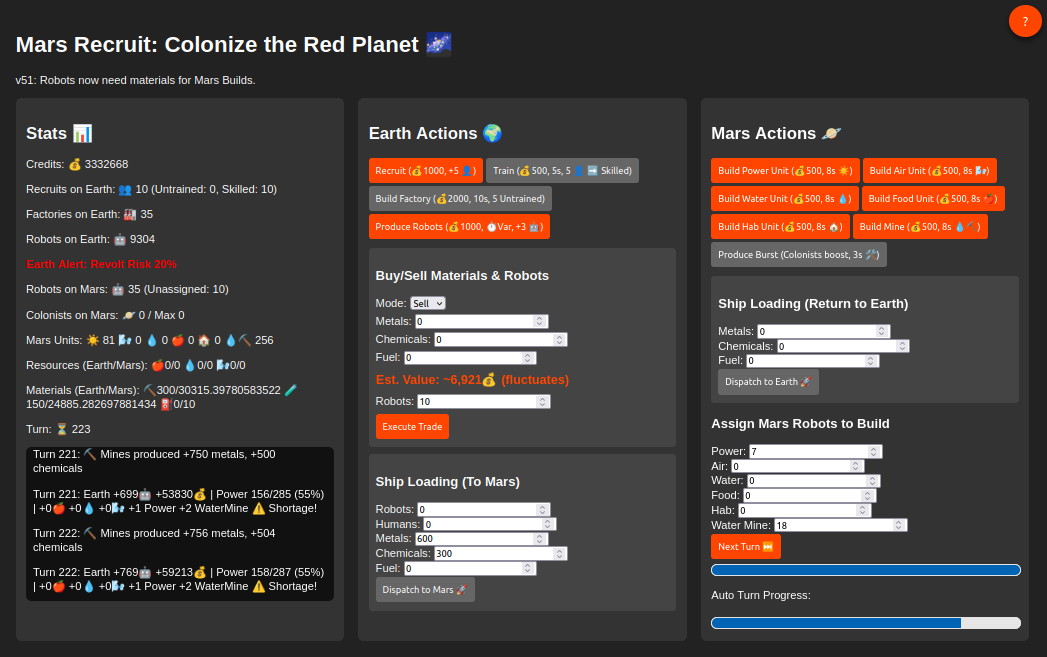The image size is (1047, 657).
Task: Click the Recruit button
Action: click(x=425, y=170)
